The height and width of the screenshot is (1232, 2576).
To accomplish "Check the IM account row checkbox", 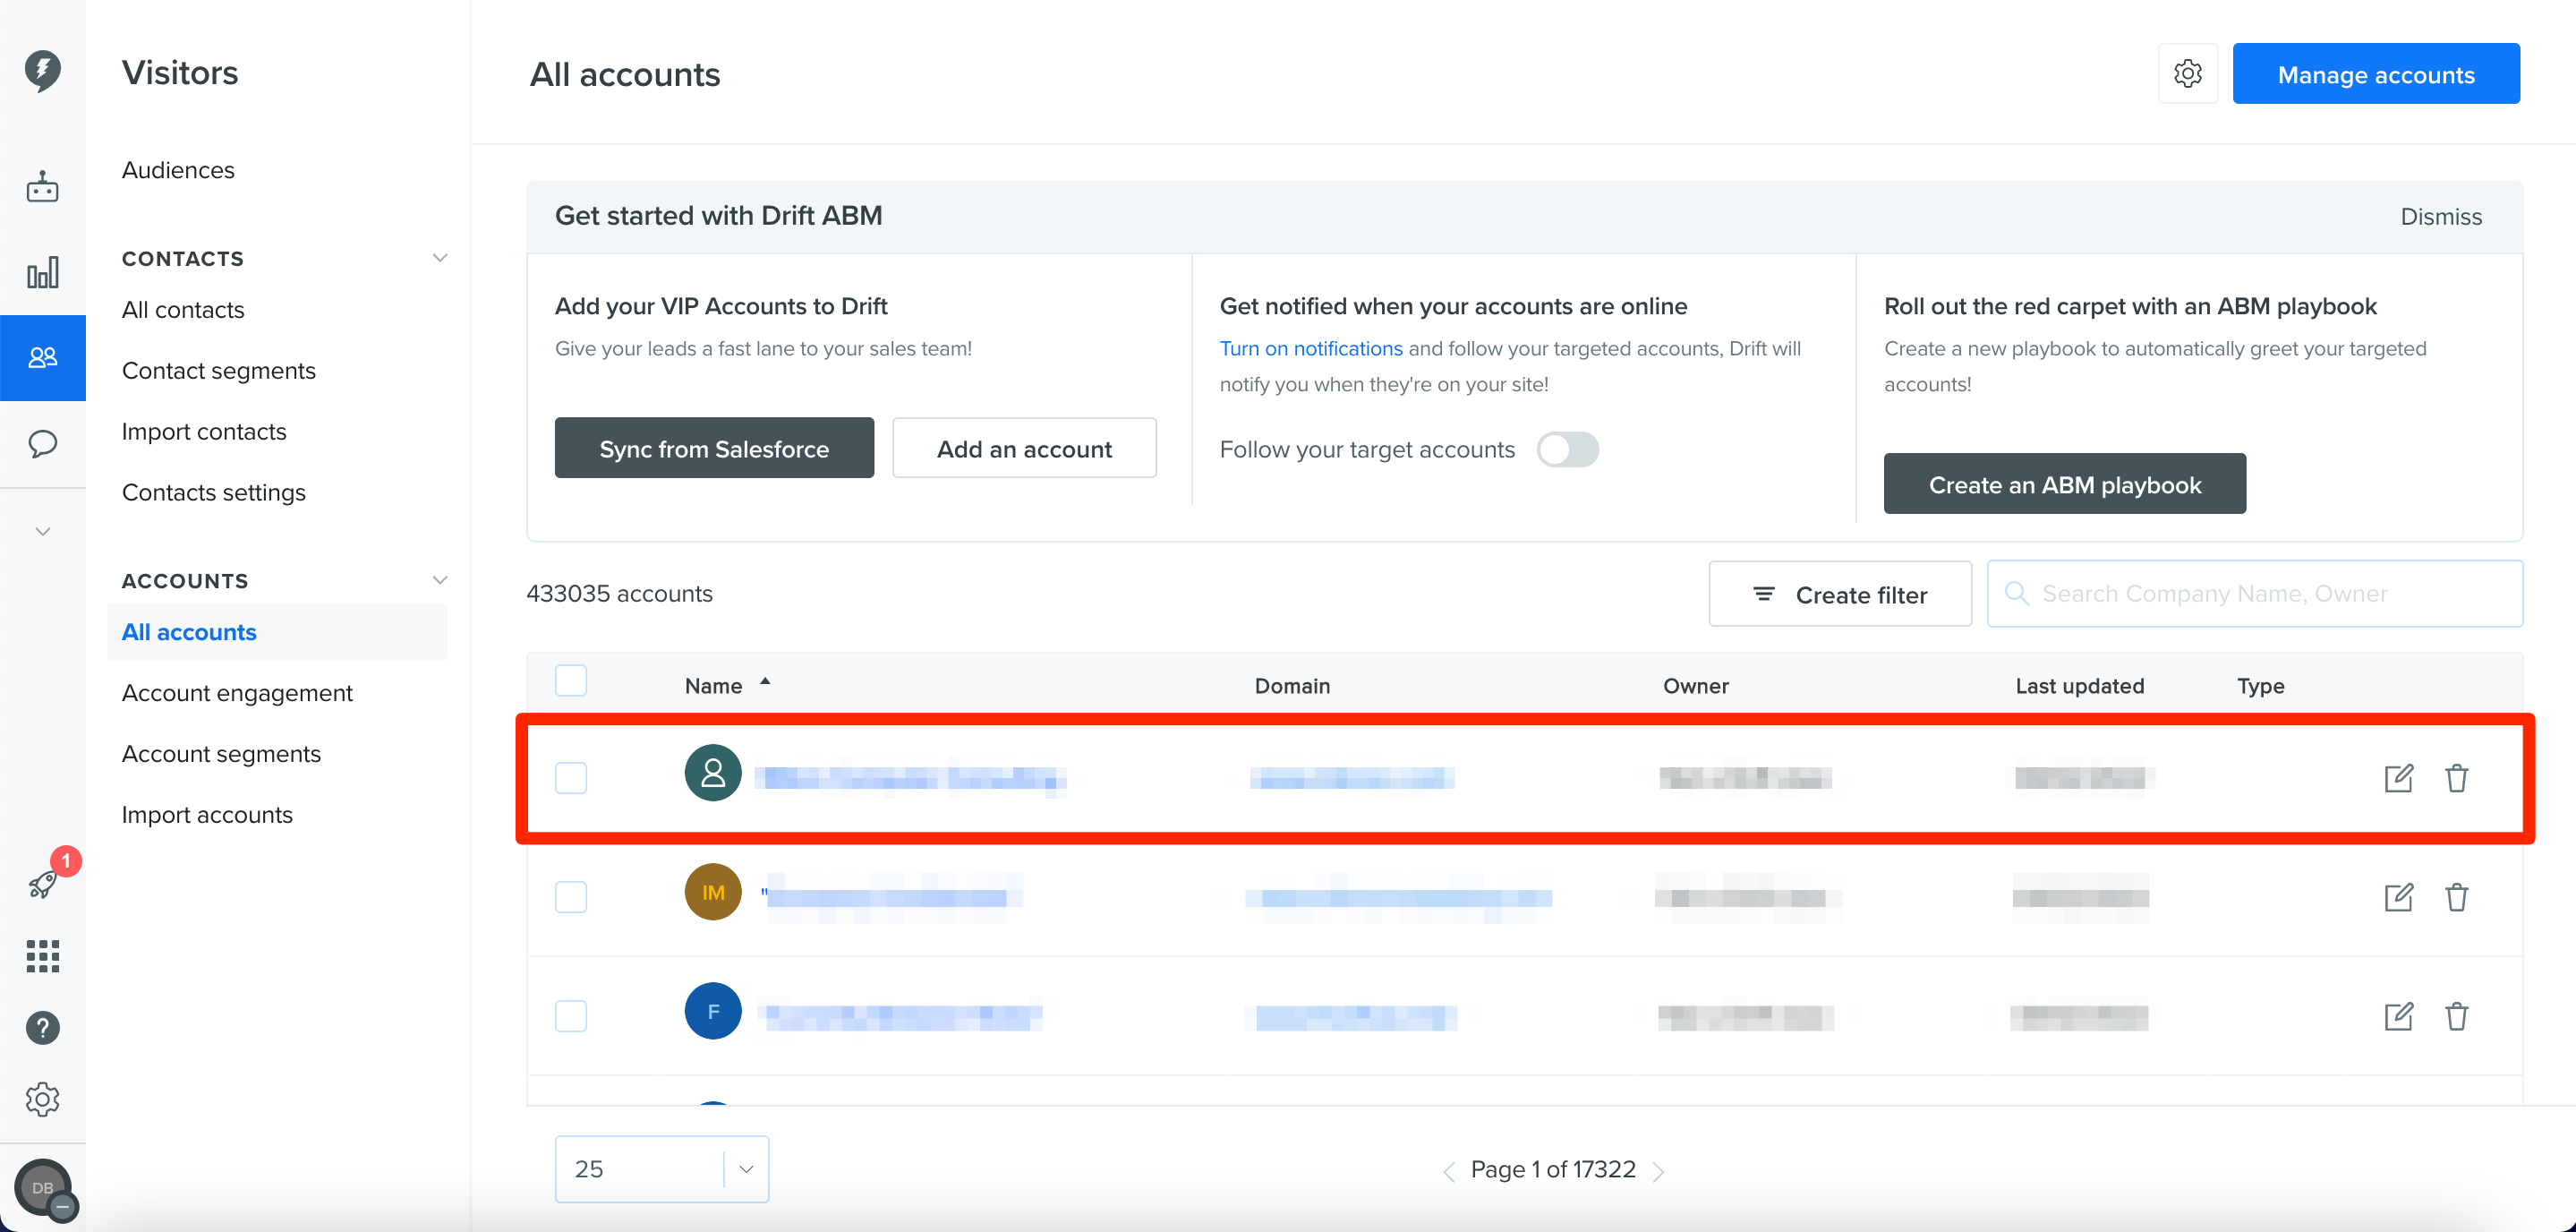I will [571, 897].
